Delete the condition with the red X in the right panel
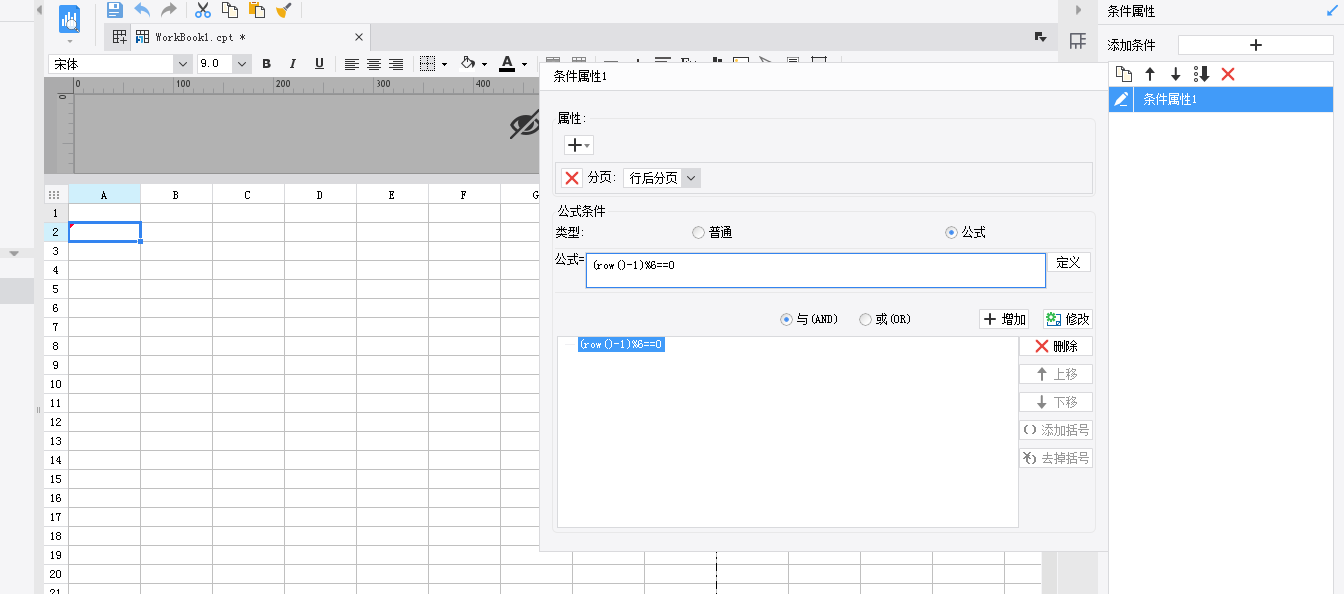The height and width of the screenshot is (594, 1344). pyautogui.click(x=1228, y=74)
